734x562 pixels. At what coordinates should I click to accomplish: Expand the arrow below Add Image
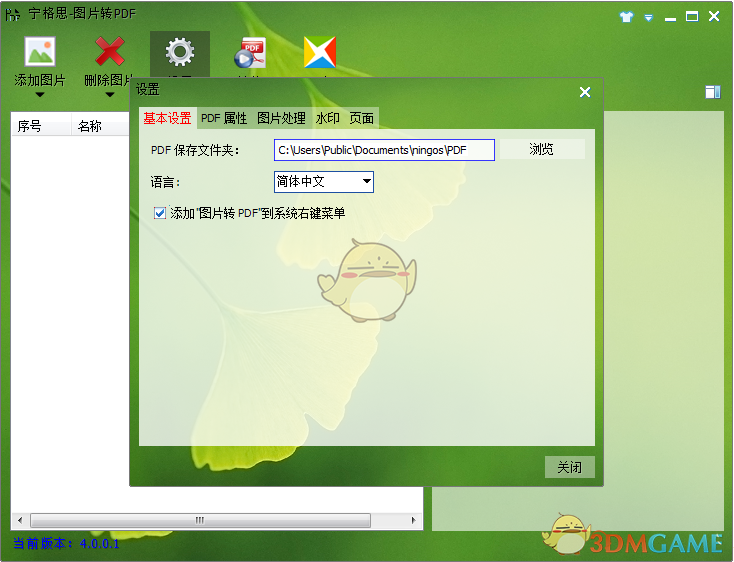pyautogui.click(x=40, y=96)
